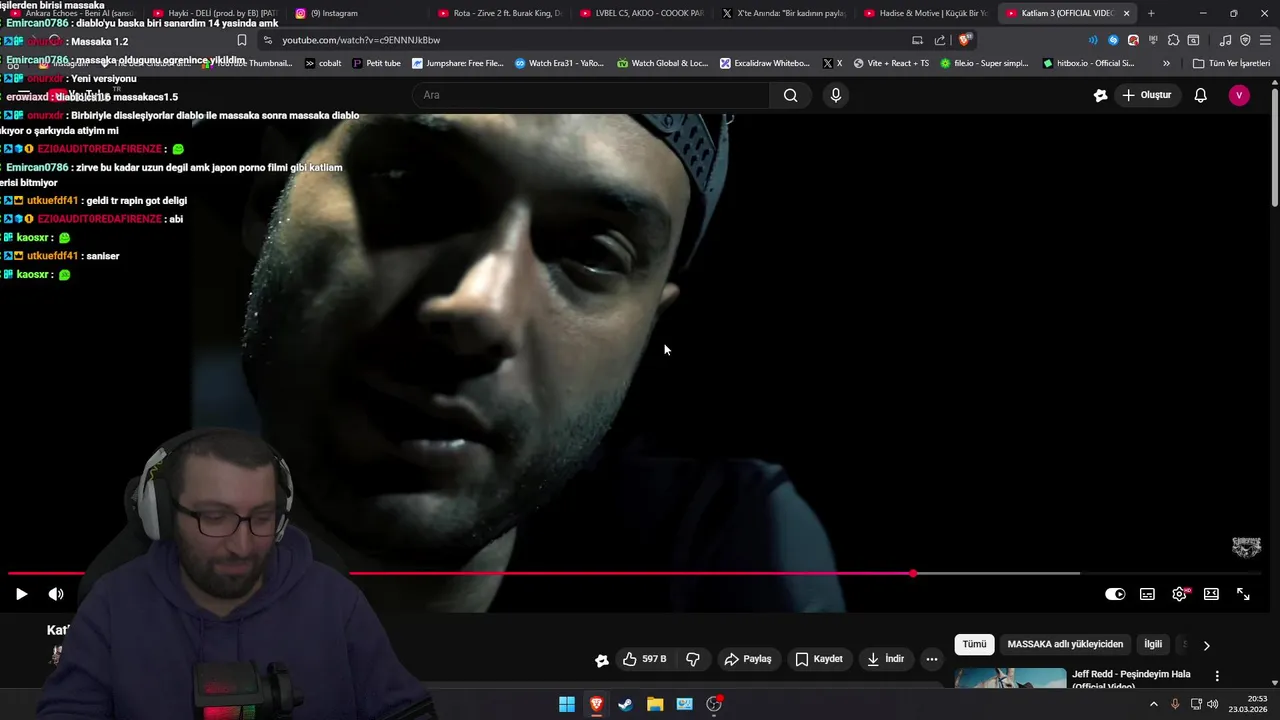
Task: Switch to the '(9) Instagram' browser tab
Action: point(357,13)
